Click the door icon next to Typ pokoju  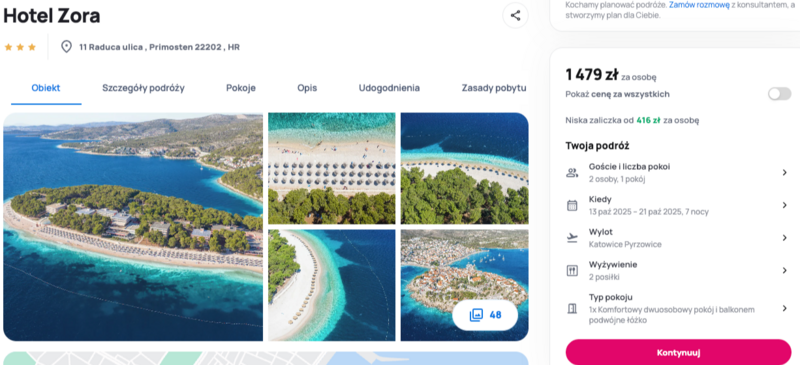[572, 308]
